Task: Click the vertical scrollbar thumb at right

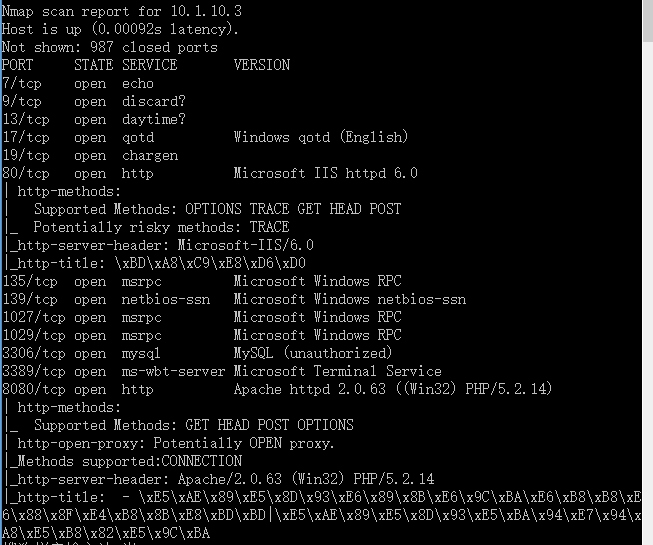Action: pos(648,21)
